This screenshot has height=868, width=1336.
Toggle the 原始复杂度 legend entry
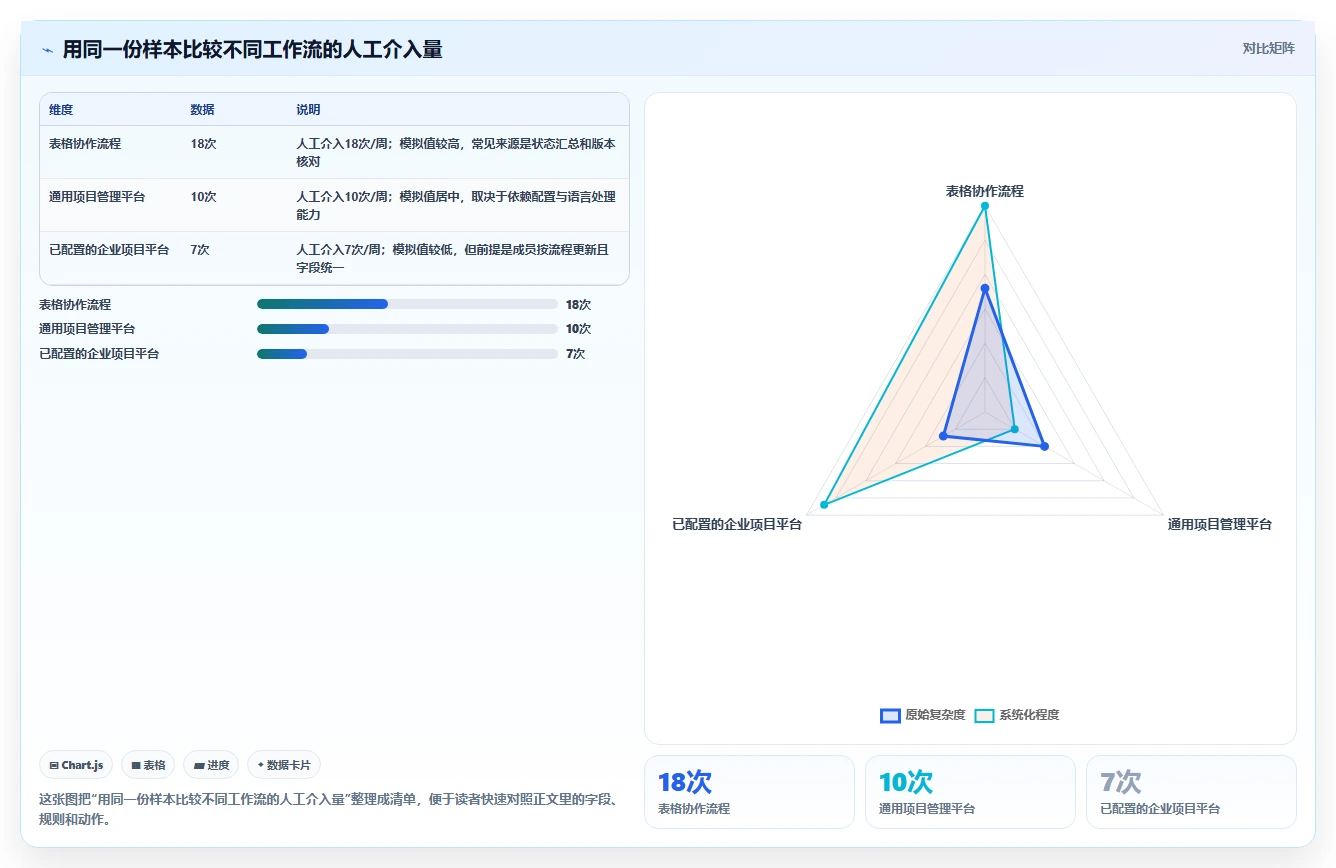(x=922, y=715)
